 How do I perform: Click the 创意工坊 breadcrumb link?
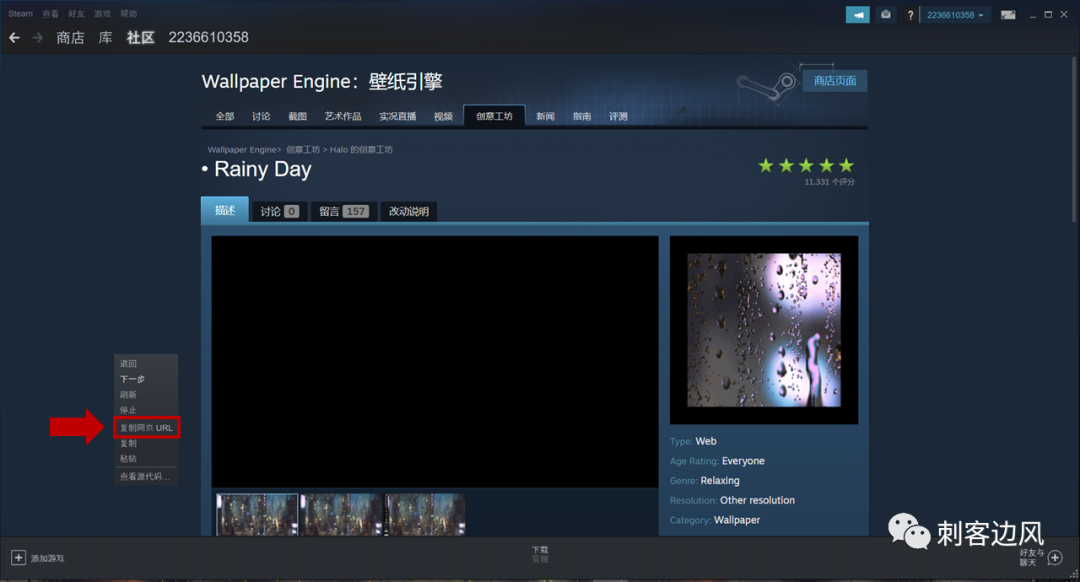click(303, 149)
